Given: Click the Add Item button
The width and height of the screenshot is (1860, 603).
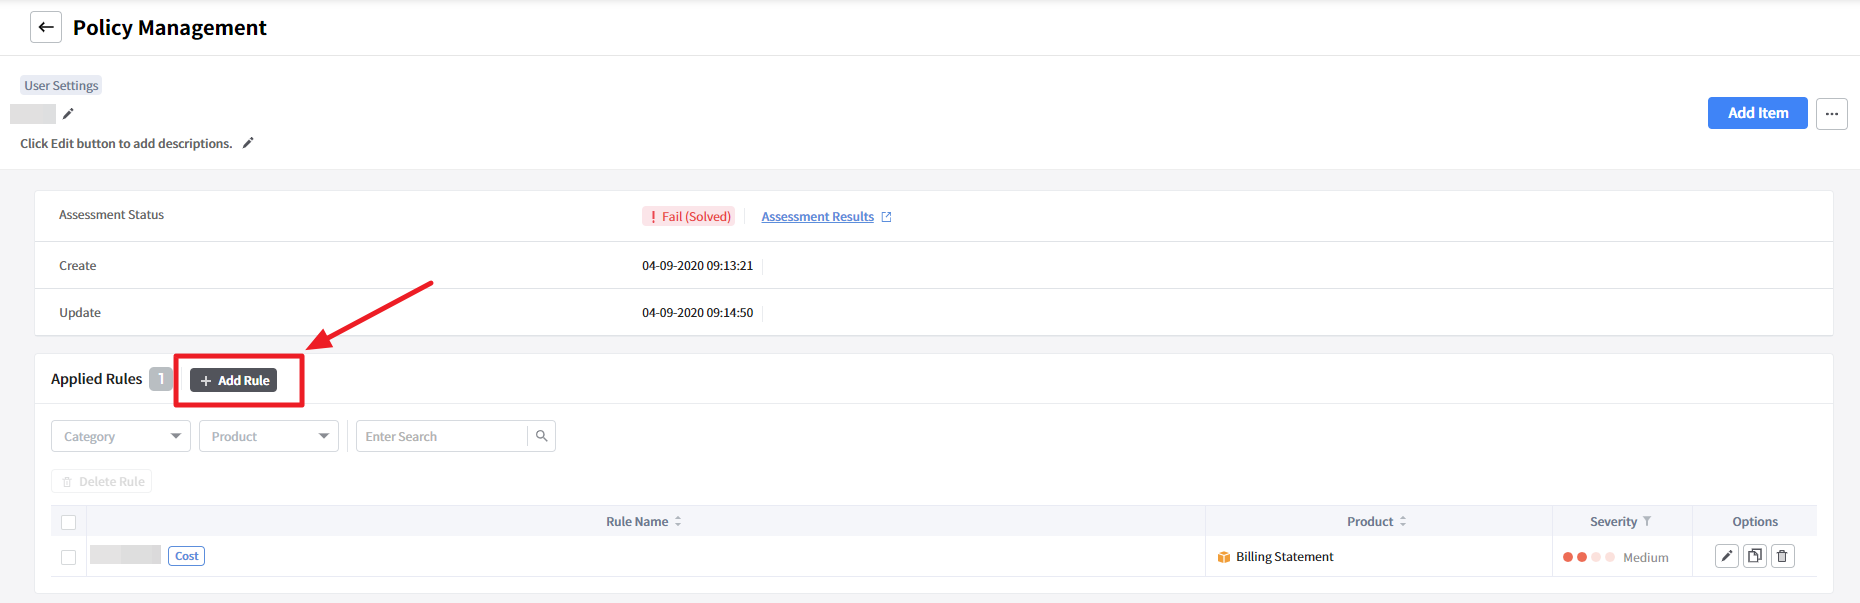Looking at the screenshot, I should 1757,113.
